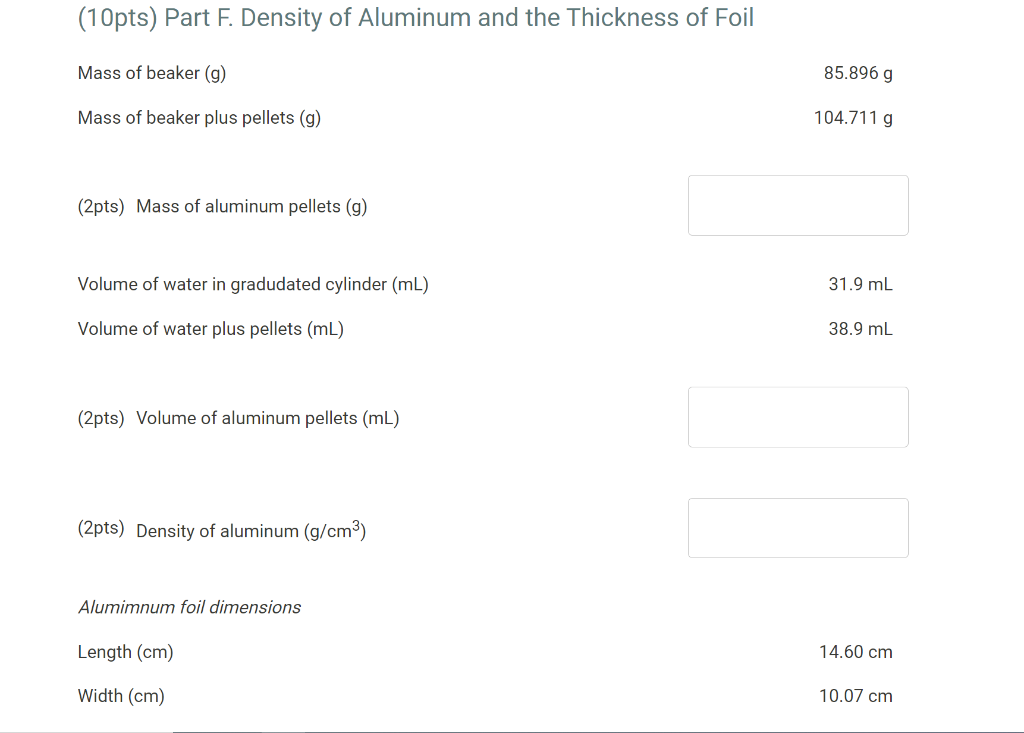Click the Width label
Screen dimensions: 1024x733
121,695
